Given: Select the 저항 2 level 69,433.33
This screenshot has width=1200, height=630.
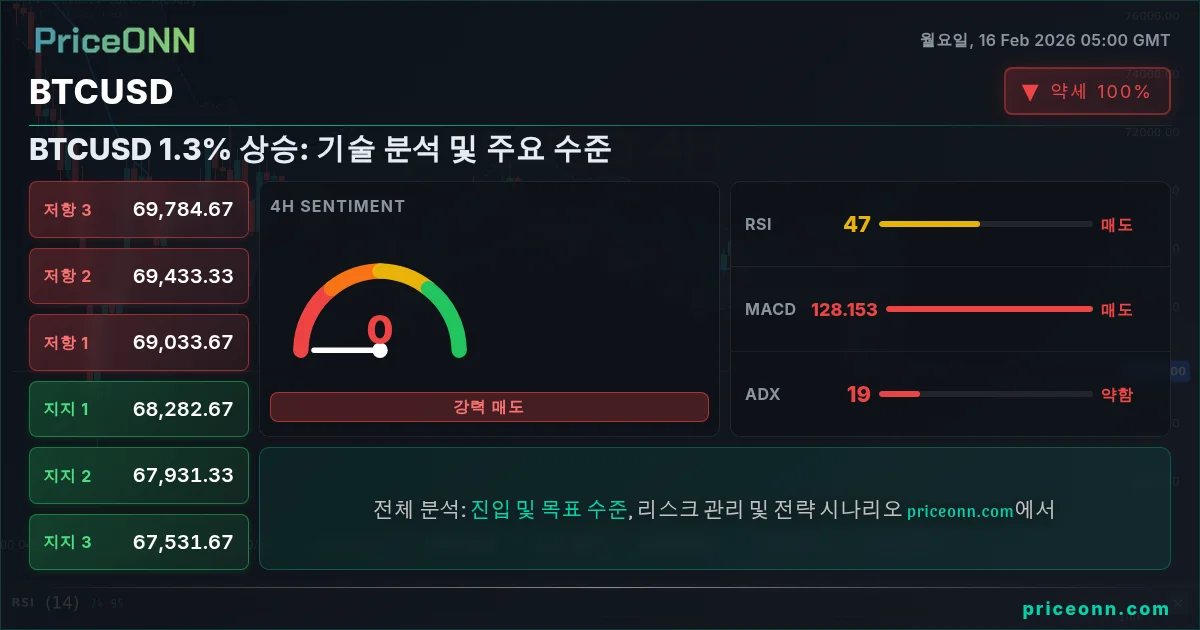Looking at the screenshot, I should tap(139, 276).
